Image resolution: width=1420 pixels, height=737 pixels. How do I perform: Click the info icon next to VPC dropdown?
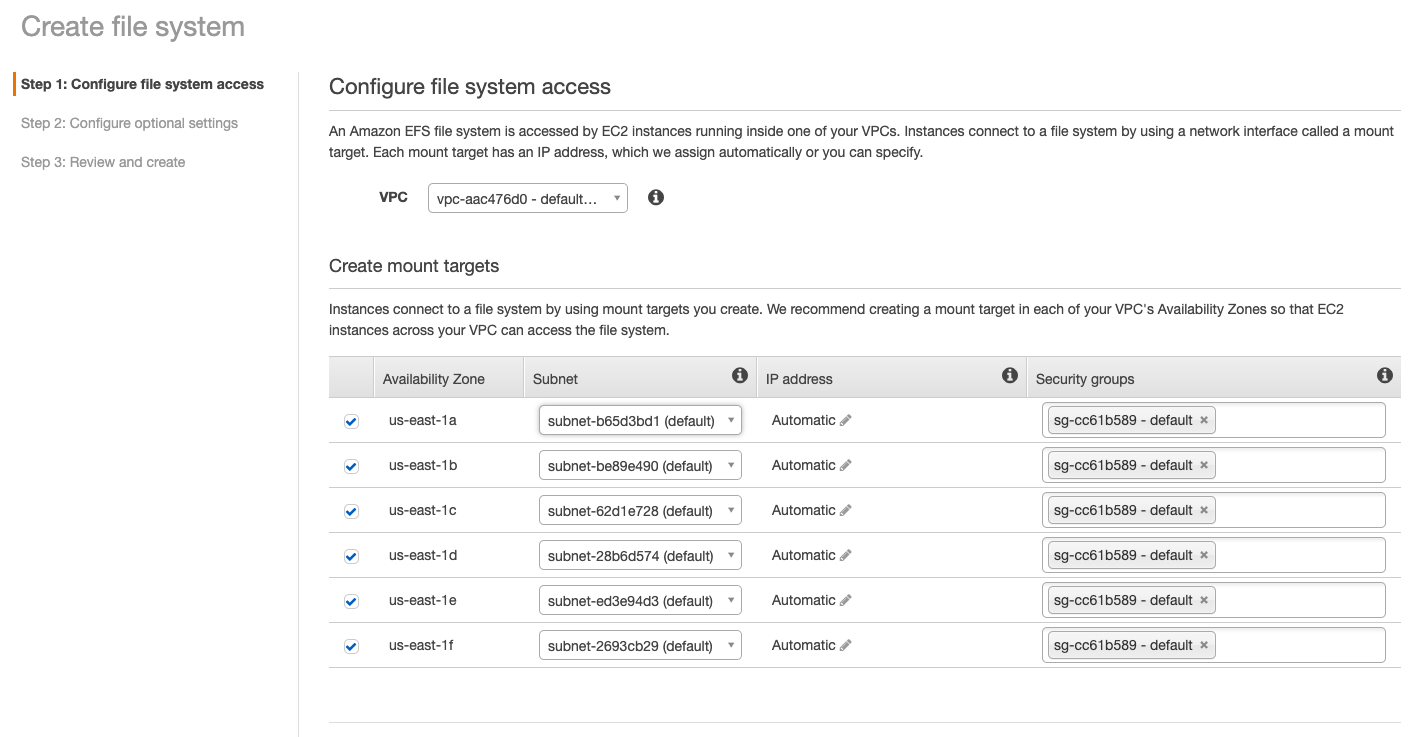tap(656, 198)
